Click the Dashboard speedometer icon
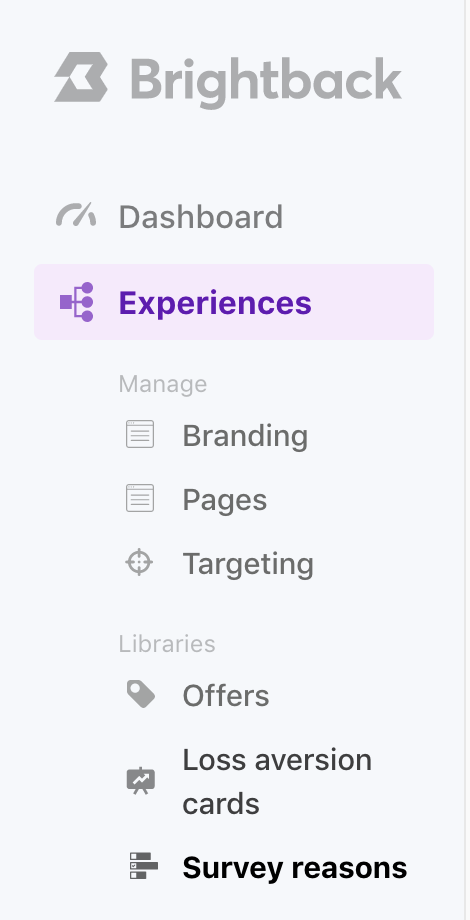This screenshot has width=470, height=920. coord(76,215)
